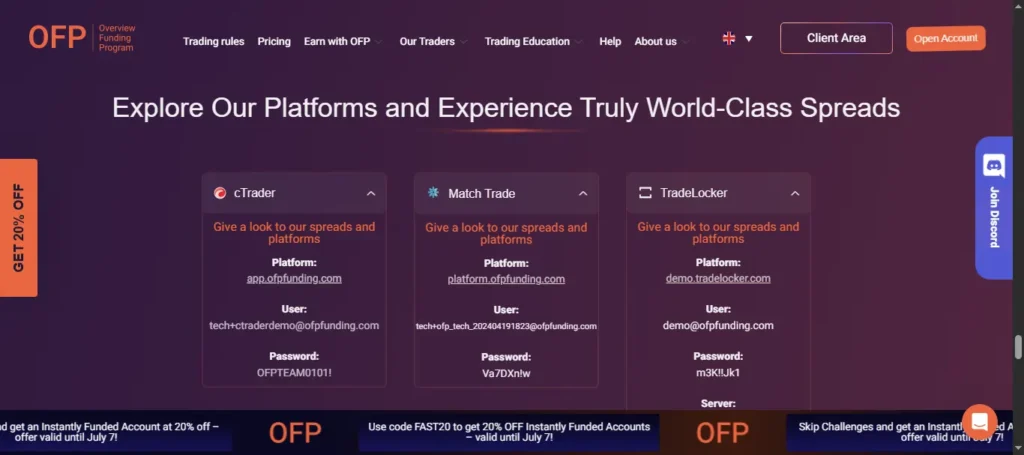Screen dimensions: 1024x455
Task: Expand the Trading Education menu
Action: (532, 41)
